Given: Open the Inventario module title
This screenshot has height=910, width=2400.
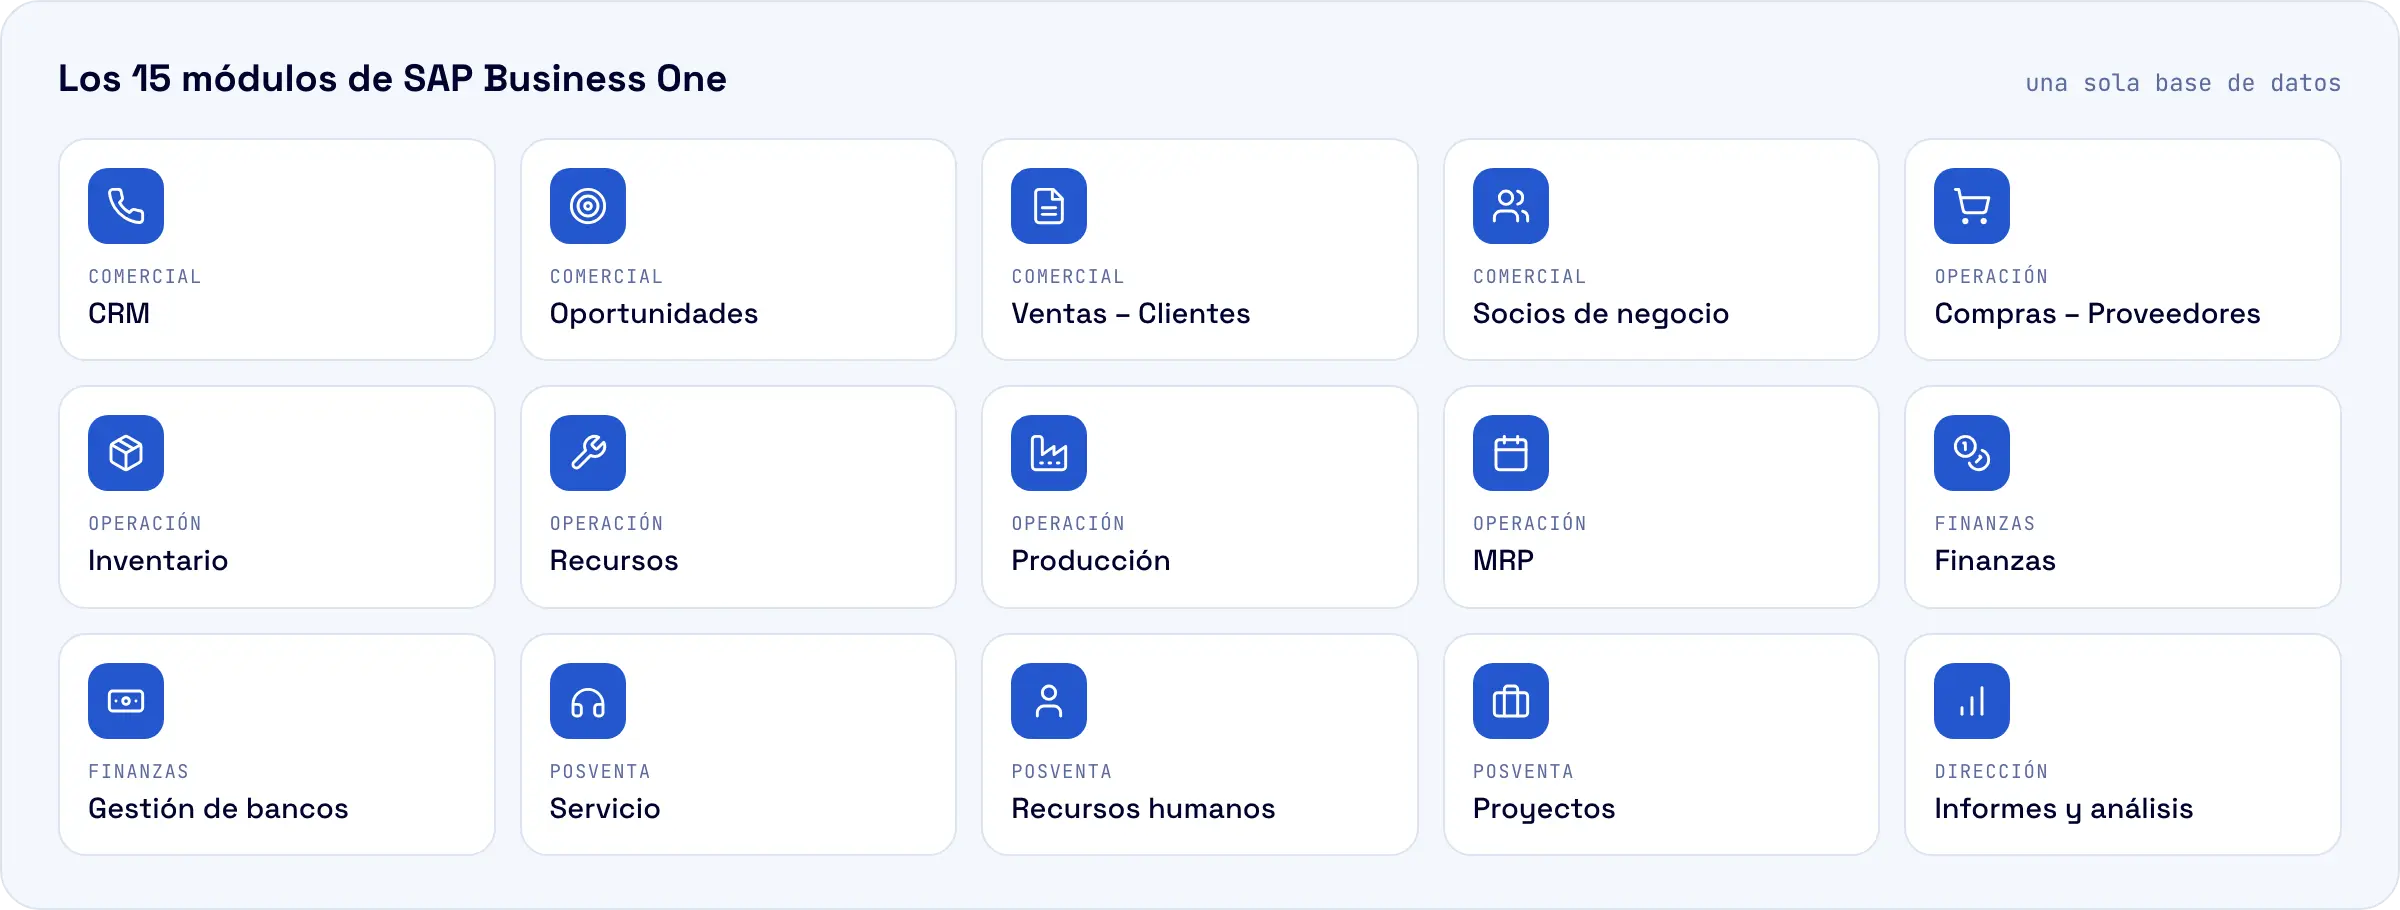Looking at the screenshot, I should (158, 560).
